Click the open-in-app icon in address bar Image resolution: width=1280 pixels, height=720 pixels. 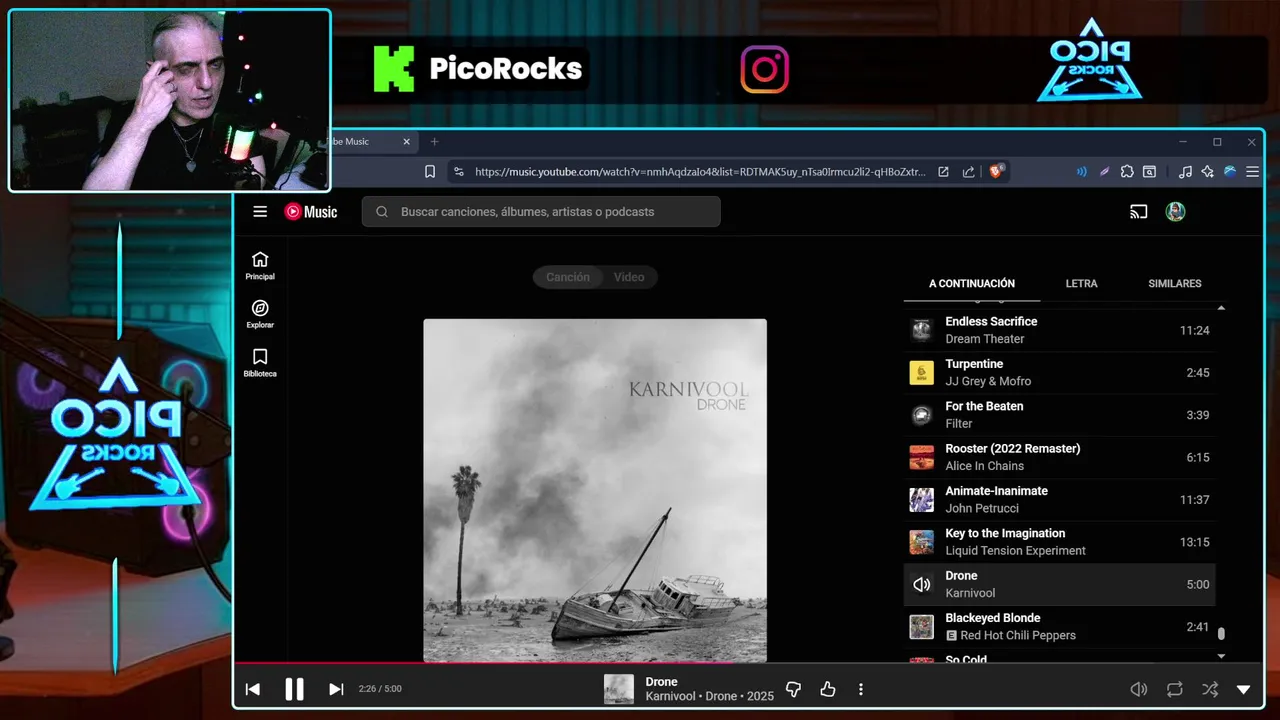(x=943, y=172)
